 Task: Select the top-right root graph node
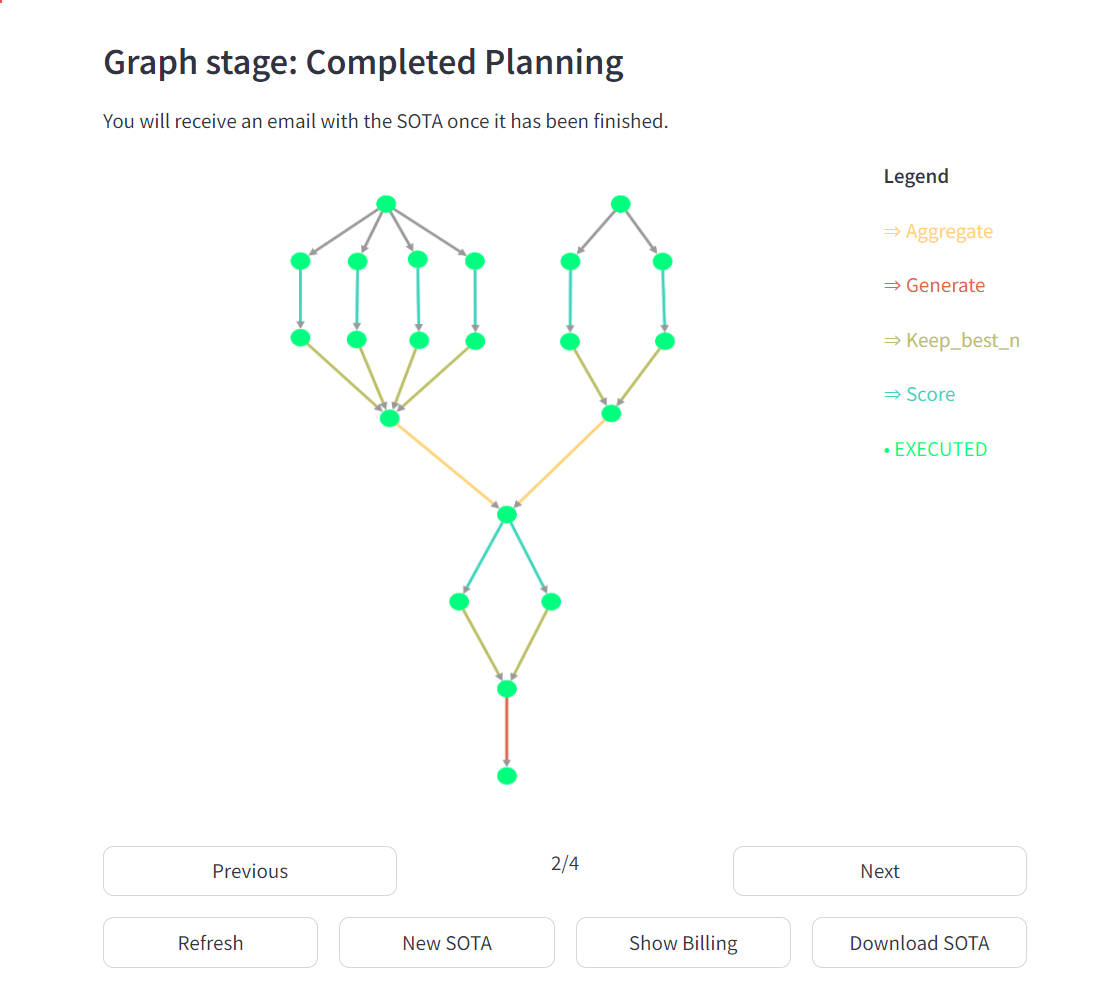[620, 205]
